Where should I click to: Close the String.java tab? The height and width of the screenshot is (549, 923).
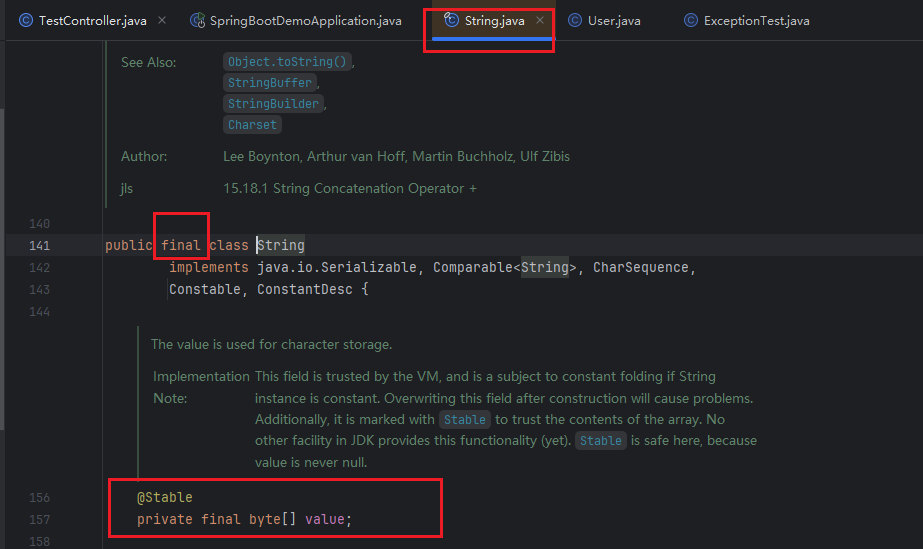pyautogui.click(x=540, y=21)
